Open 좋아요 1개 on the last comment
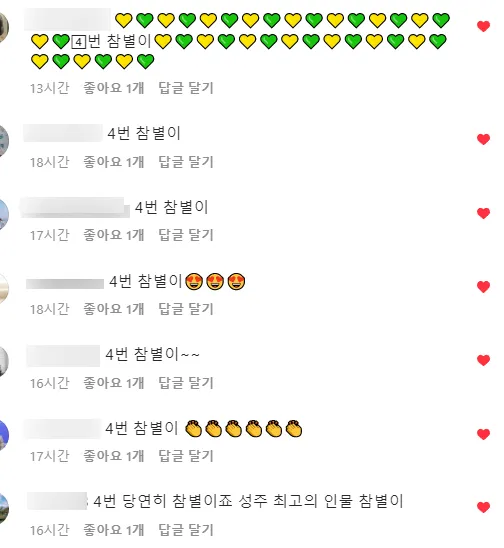This screenshot has height=548, width=504. [114, 529]
